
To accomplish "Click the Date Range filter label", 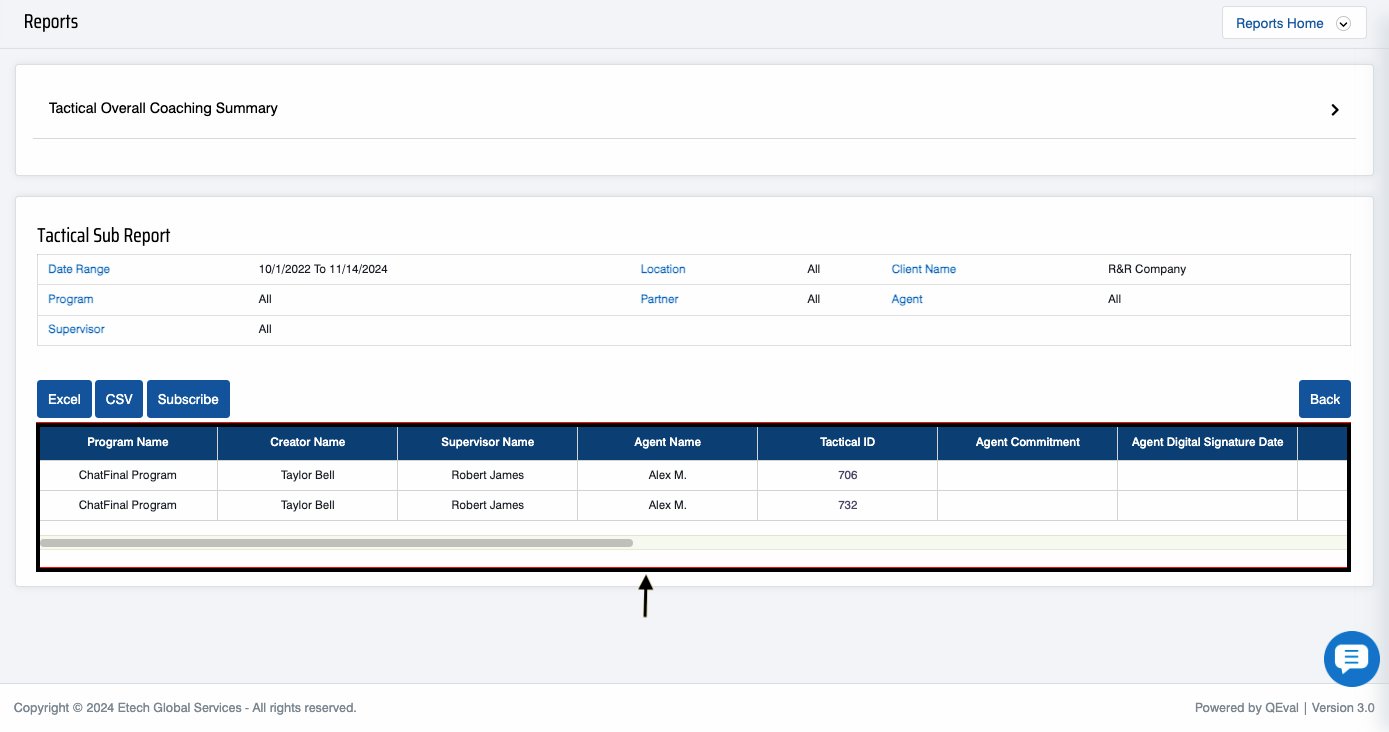I will click(79, 269).
